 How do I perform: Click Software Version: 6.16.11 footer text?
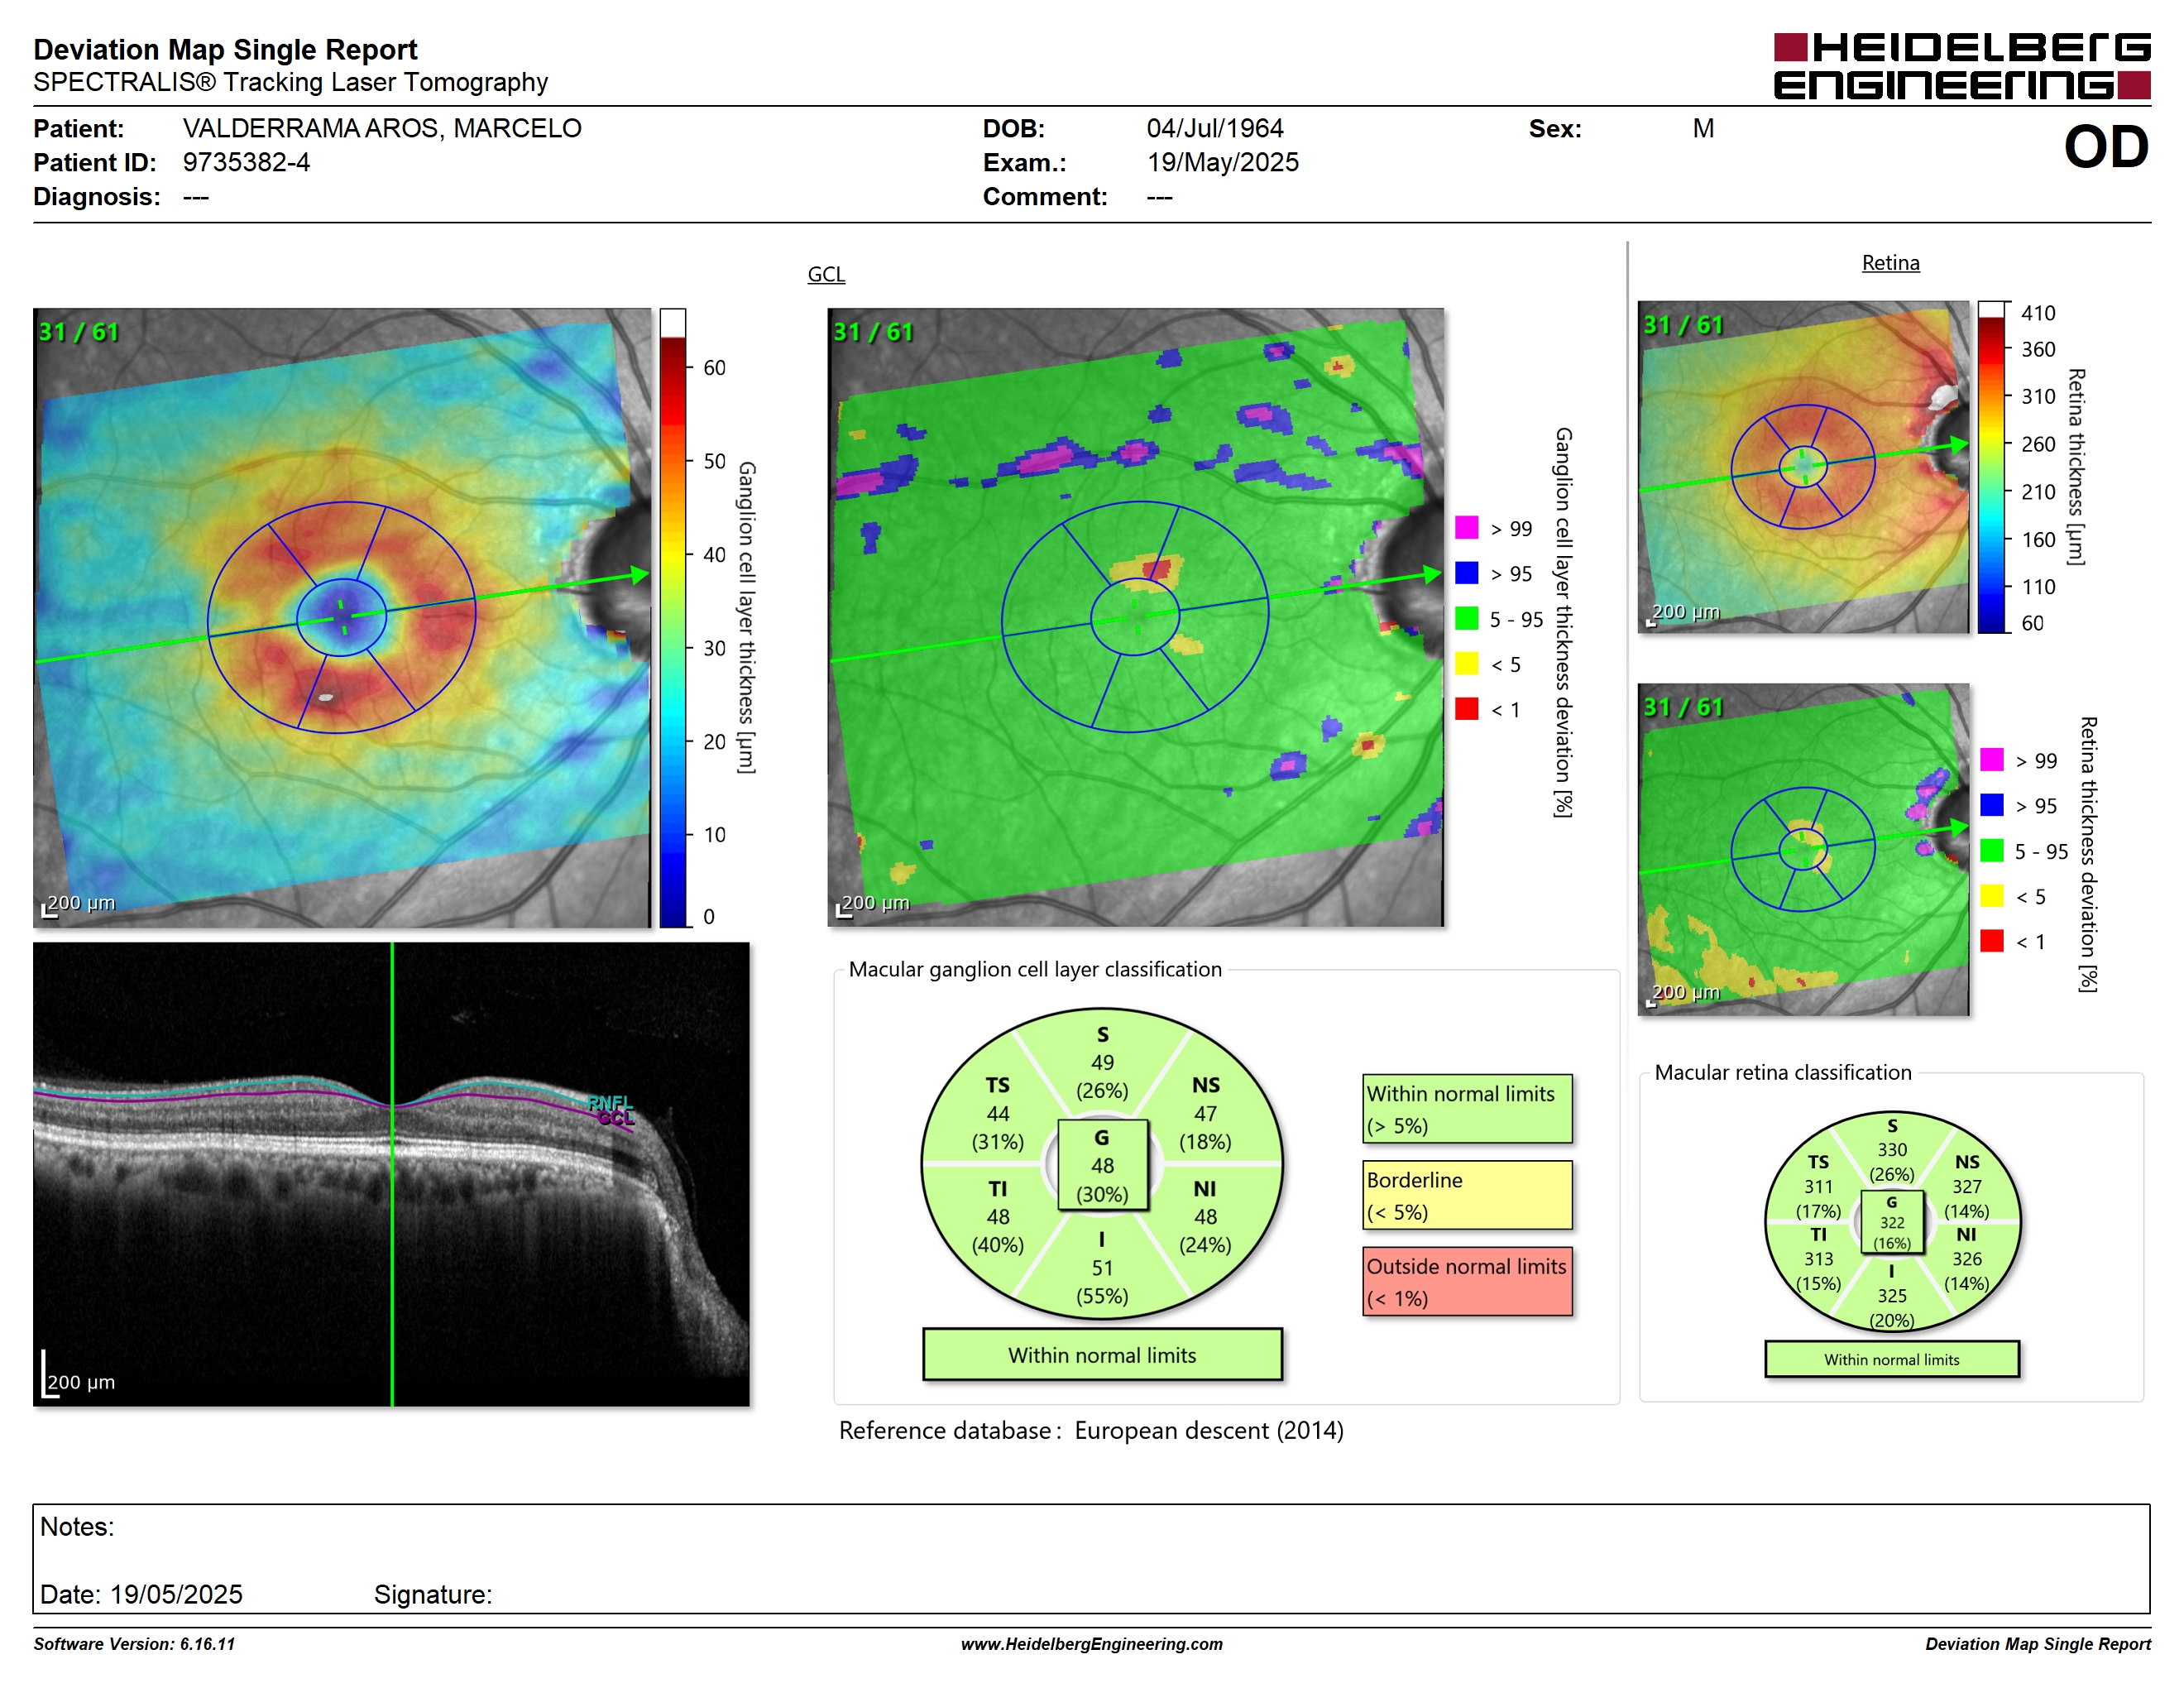(134, 1644)
